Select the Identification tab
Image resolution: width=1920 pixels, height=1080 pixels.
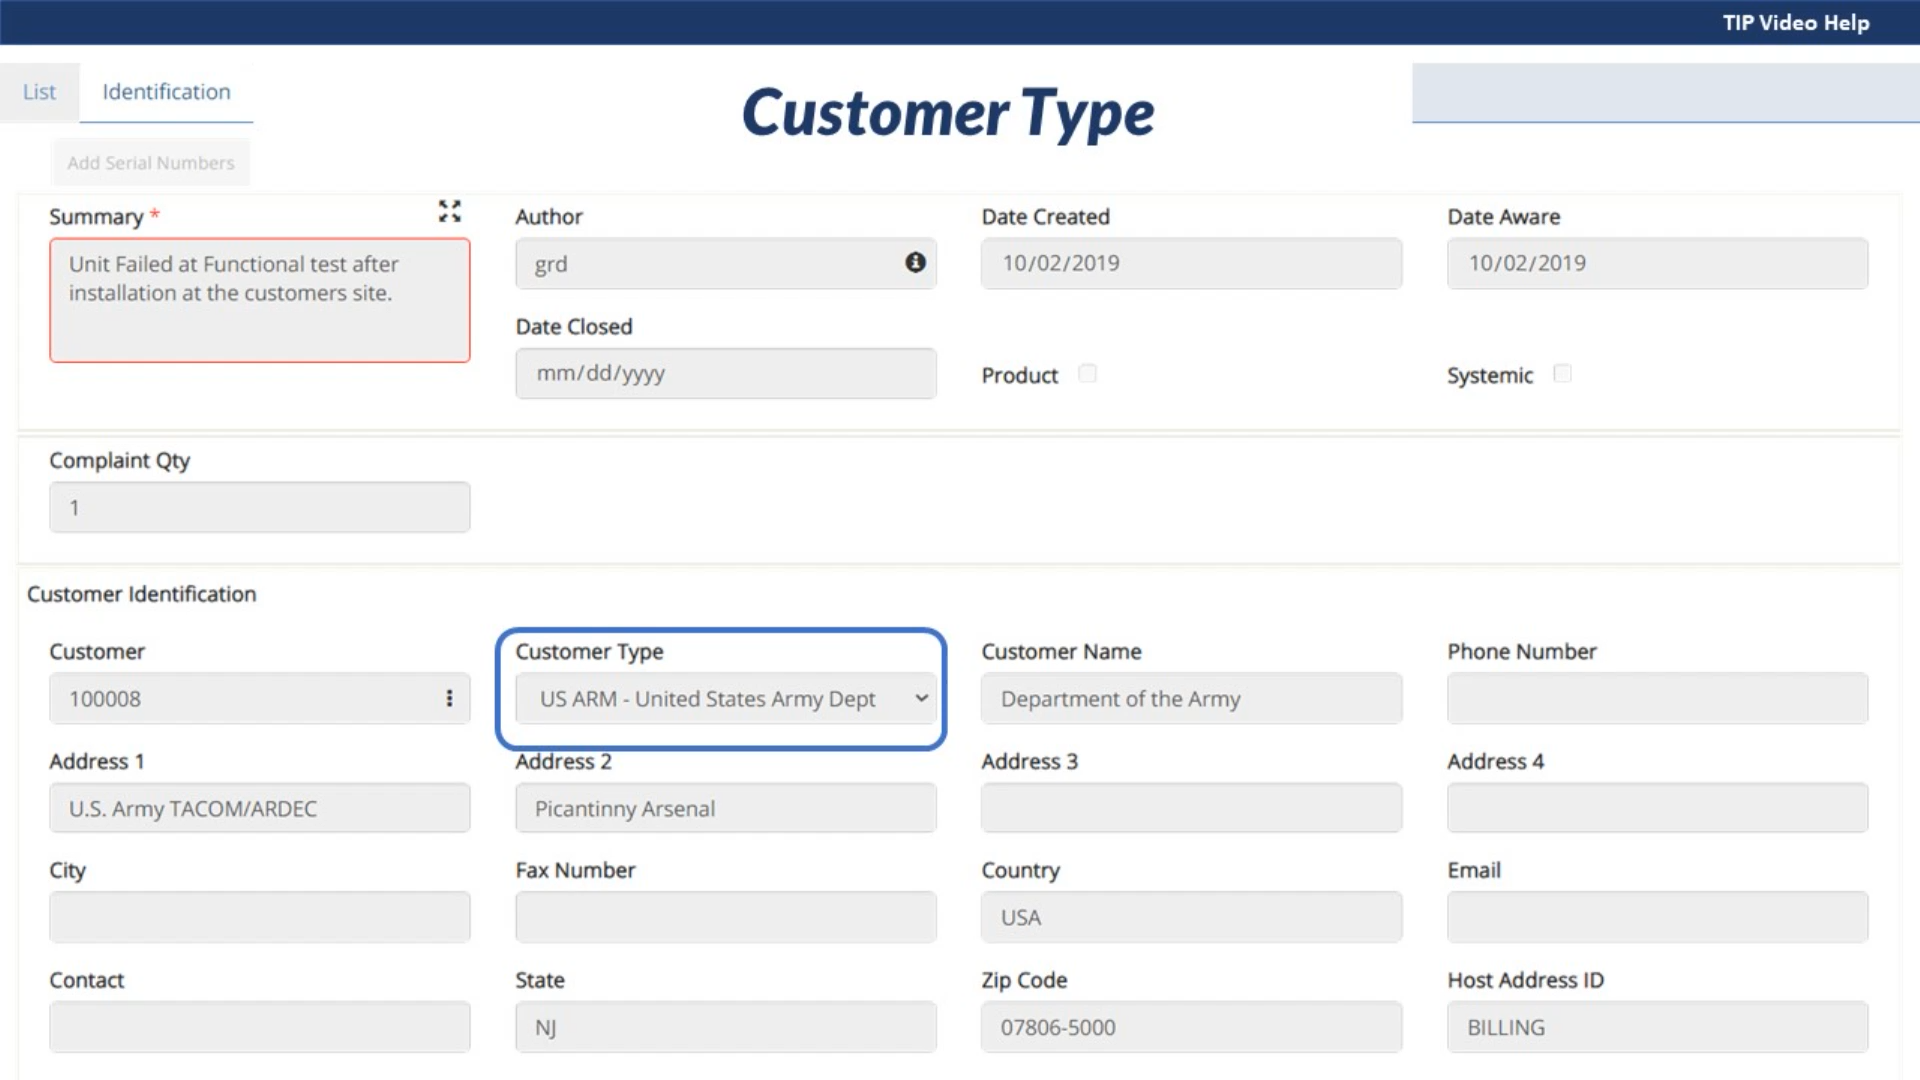pos(166,92)
